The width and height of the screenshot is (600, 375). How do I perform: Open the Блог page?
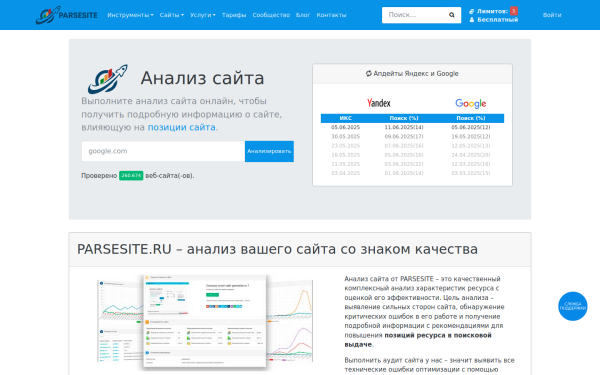303,15
